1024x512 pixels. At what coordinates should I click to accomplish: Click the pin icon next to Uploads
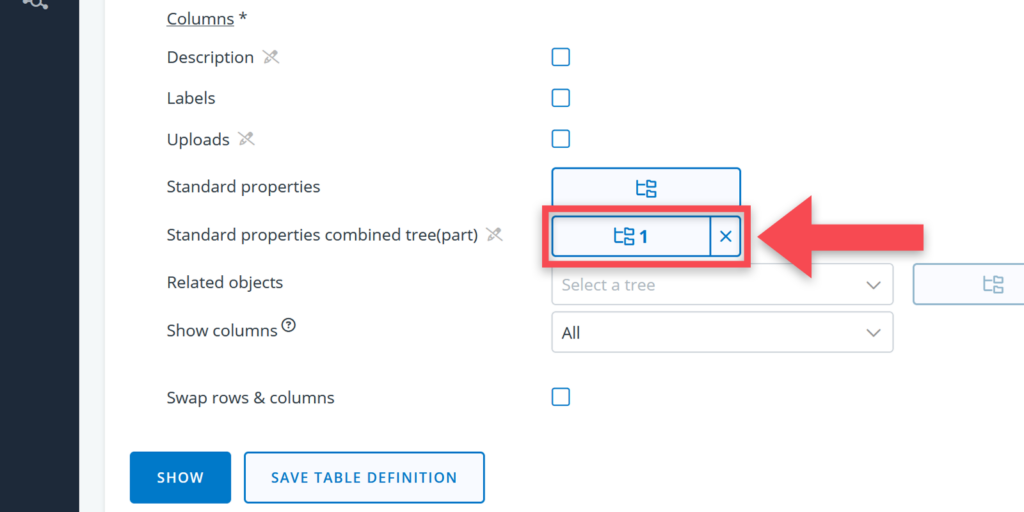(x=247, y=139)
